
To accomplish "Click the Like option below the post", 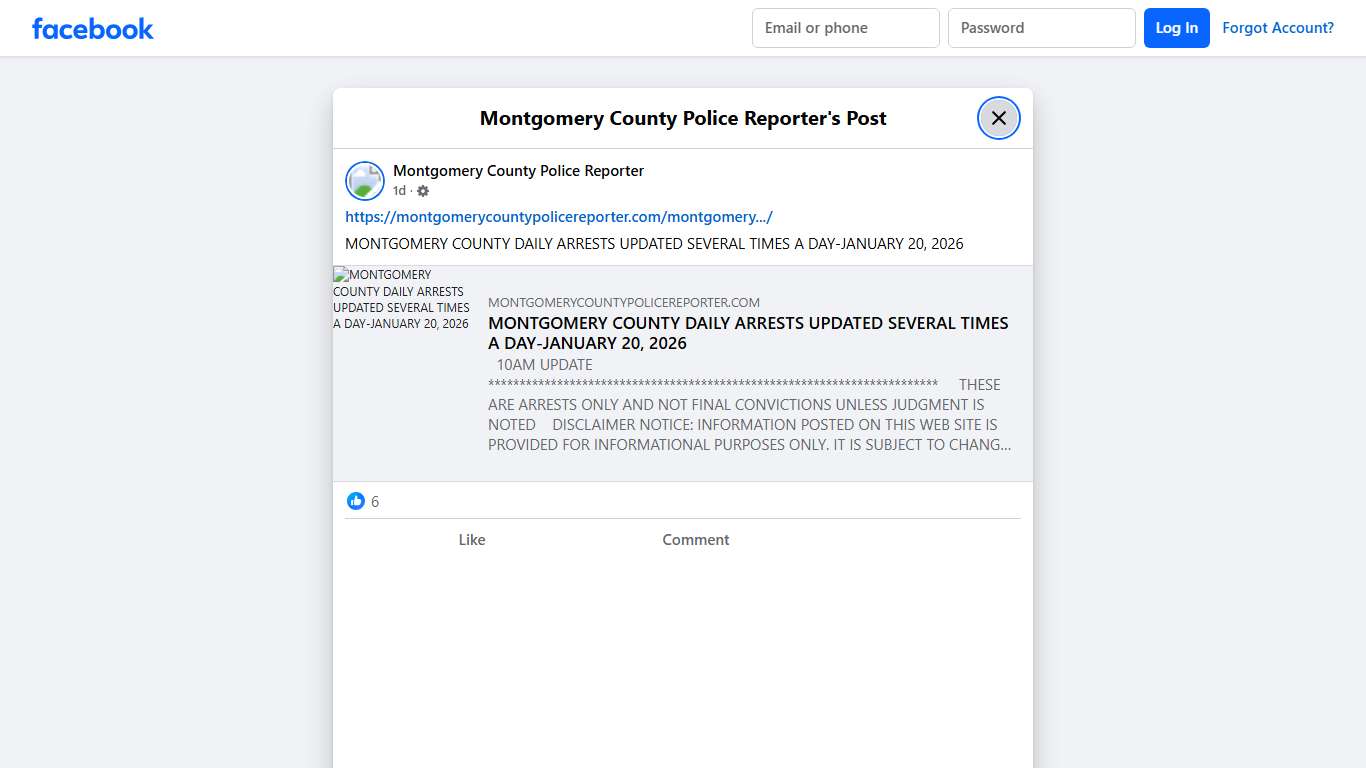I will 471,539.
